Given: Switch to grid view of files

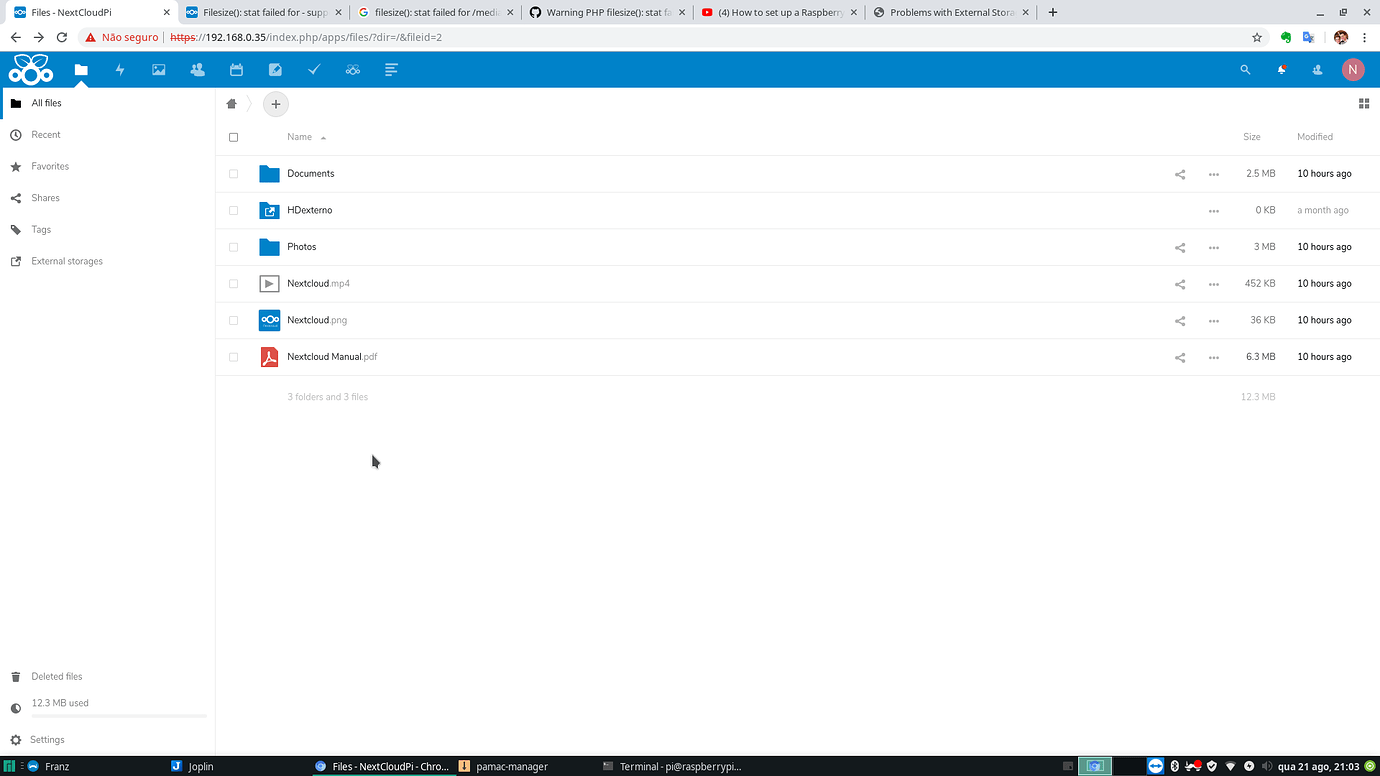Looking at the screenshot, I should pyautogui.click(x=1363, y=103).
